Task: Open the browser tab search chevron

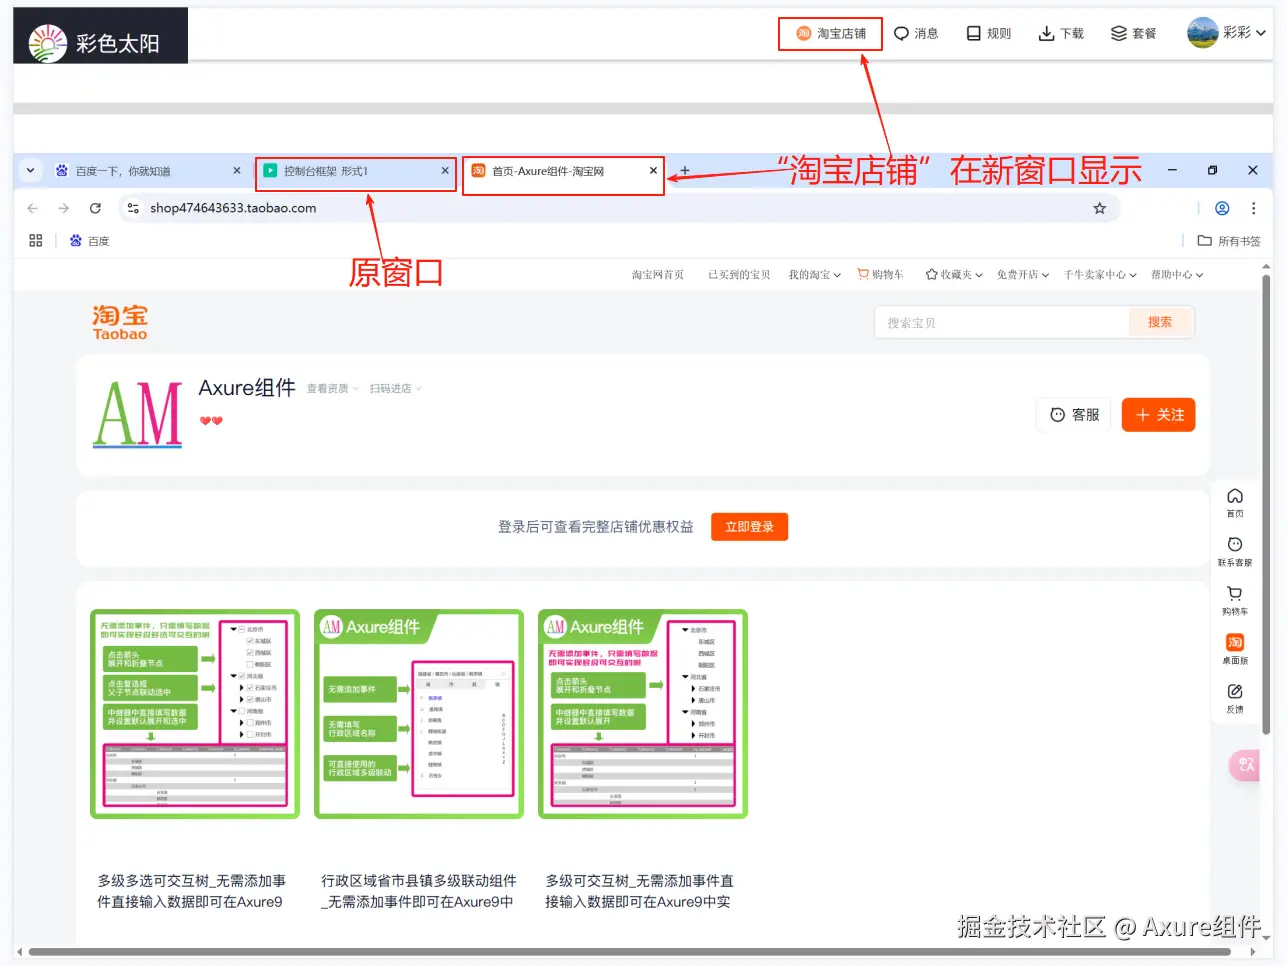Action: (x=30, y=170)
